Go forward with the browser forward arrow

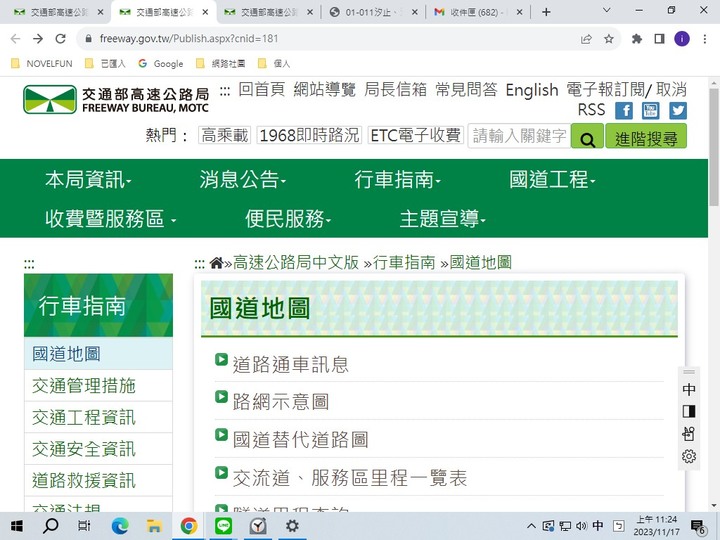click(38, 39)
